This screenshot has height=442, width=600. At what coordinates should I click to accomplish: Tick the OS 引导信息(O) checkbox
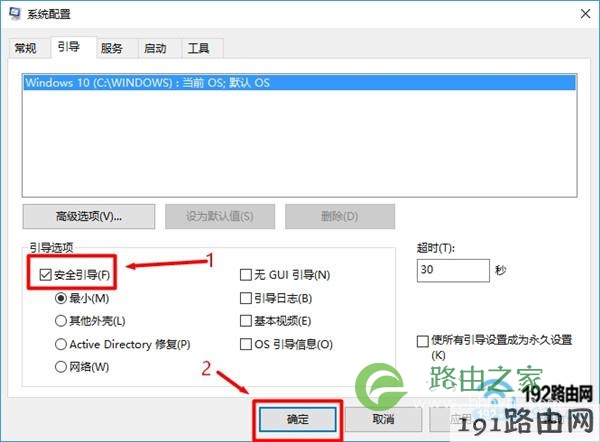(246, 344)
